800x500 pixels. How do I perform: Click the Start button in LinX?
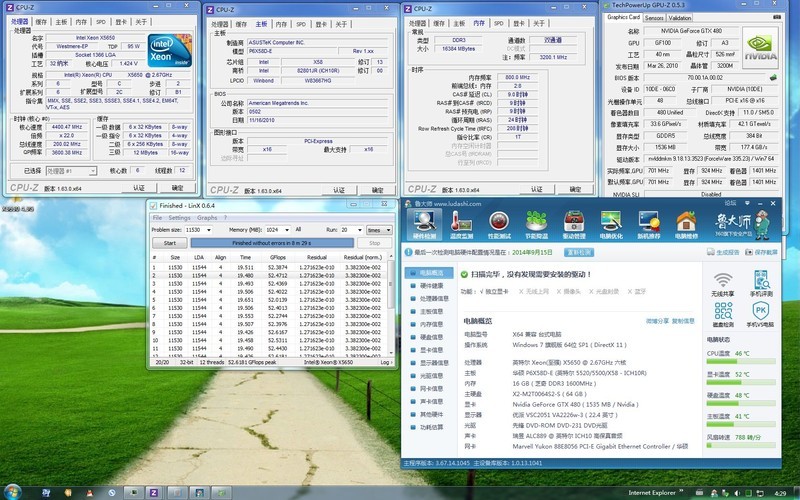click(170, 243)
